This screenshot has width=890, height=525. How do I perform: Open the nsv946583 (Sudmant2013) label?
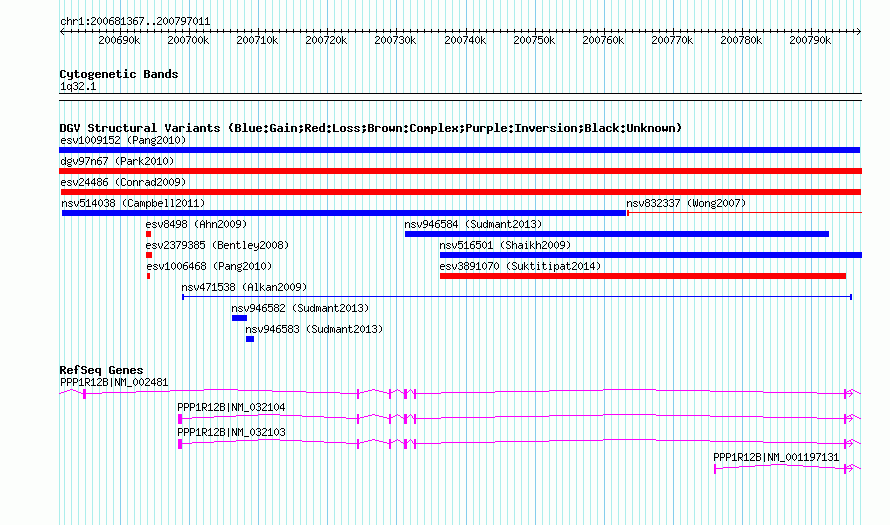314,329
